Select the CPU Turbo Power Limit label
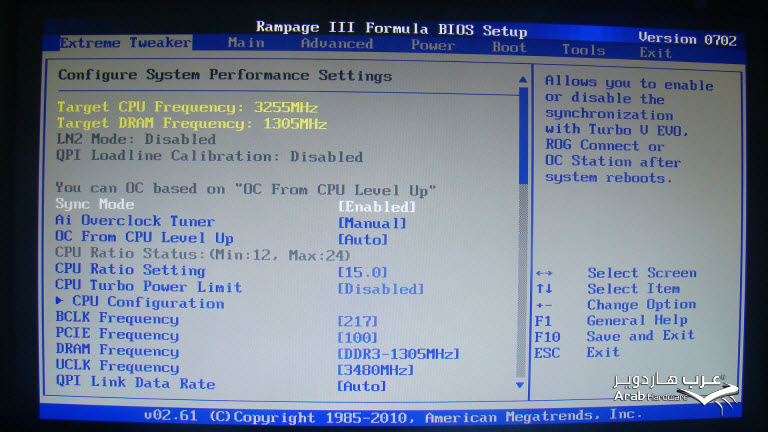Screen dimensions: 768x432 point(149,286)
